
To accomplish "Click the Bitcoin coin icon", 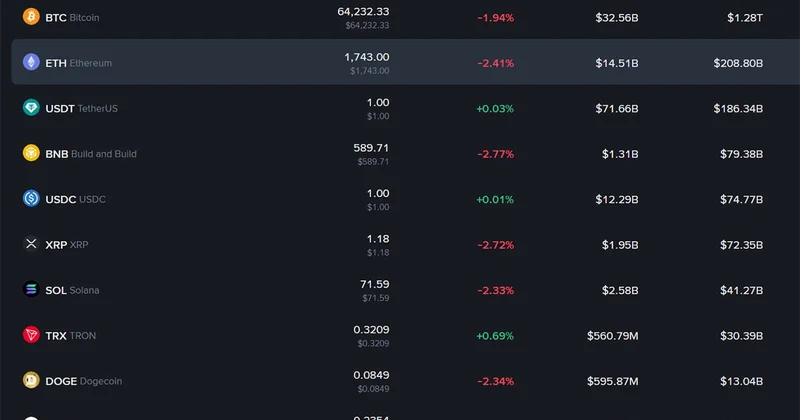I will click(x=31, y=17).
